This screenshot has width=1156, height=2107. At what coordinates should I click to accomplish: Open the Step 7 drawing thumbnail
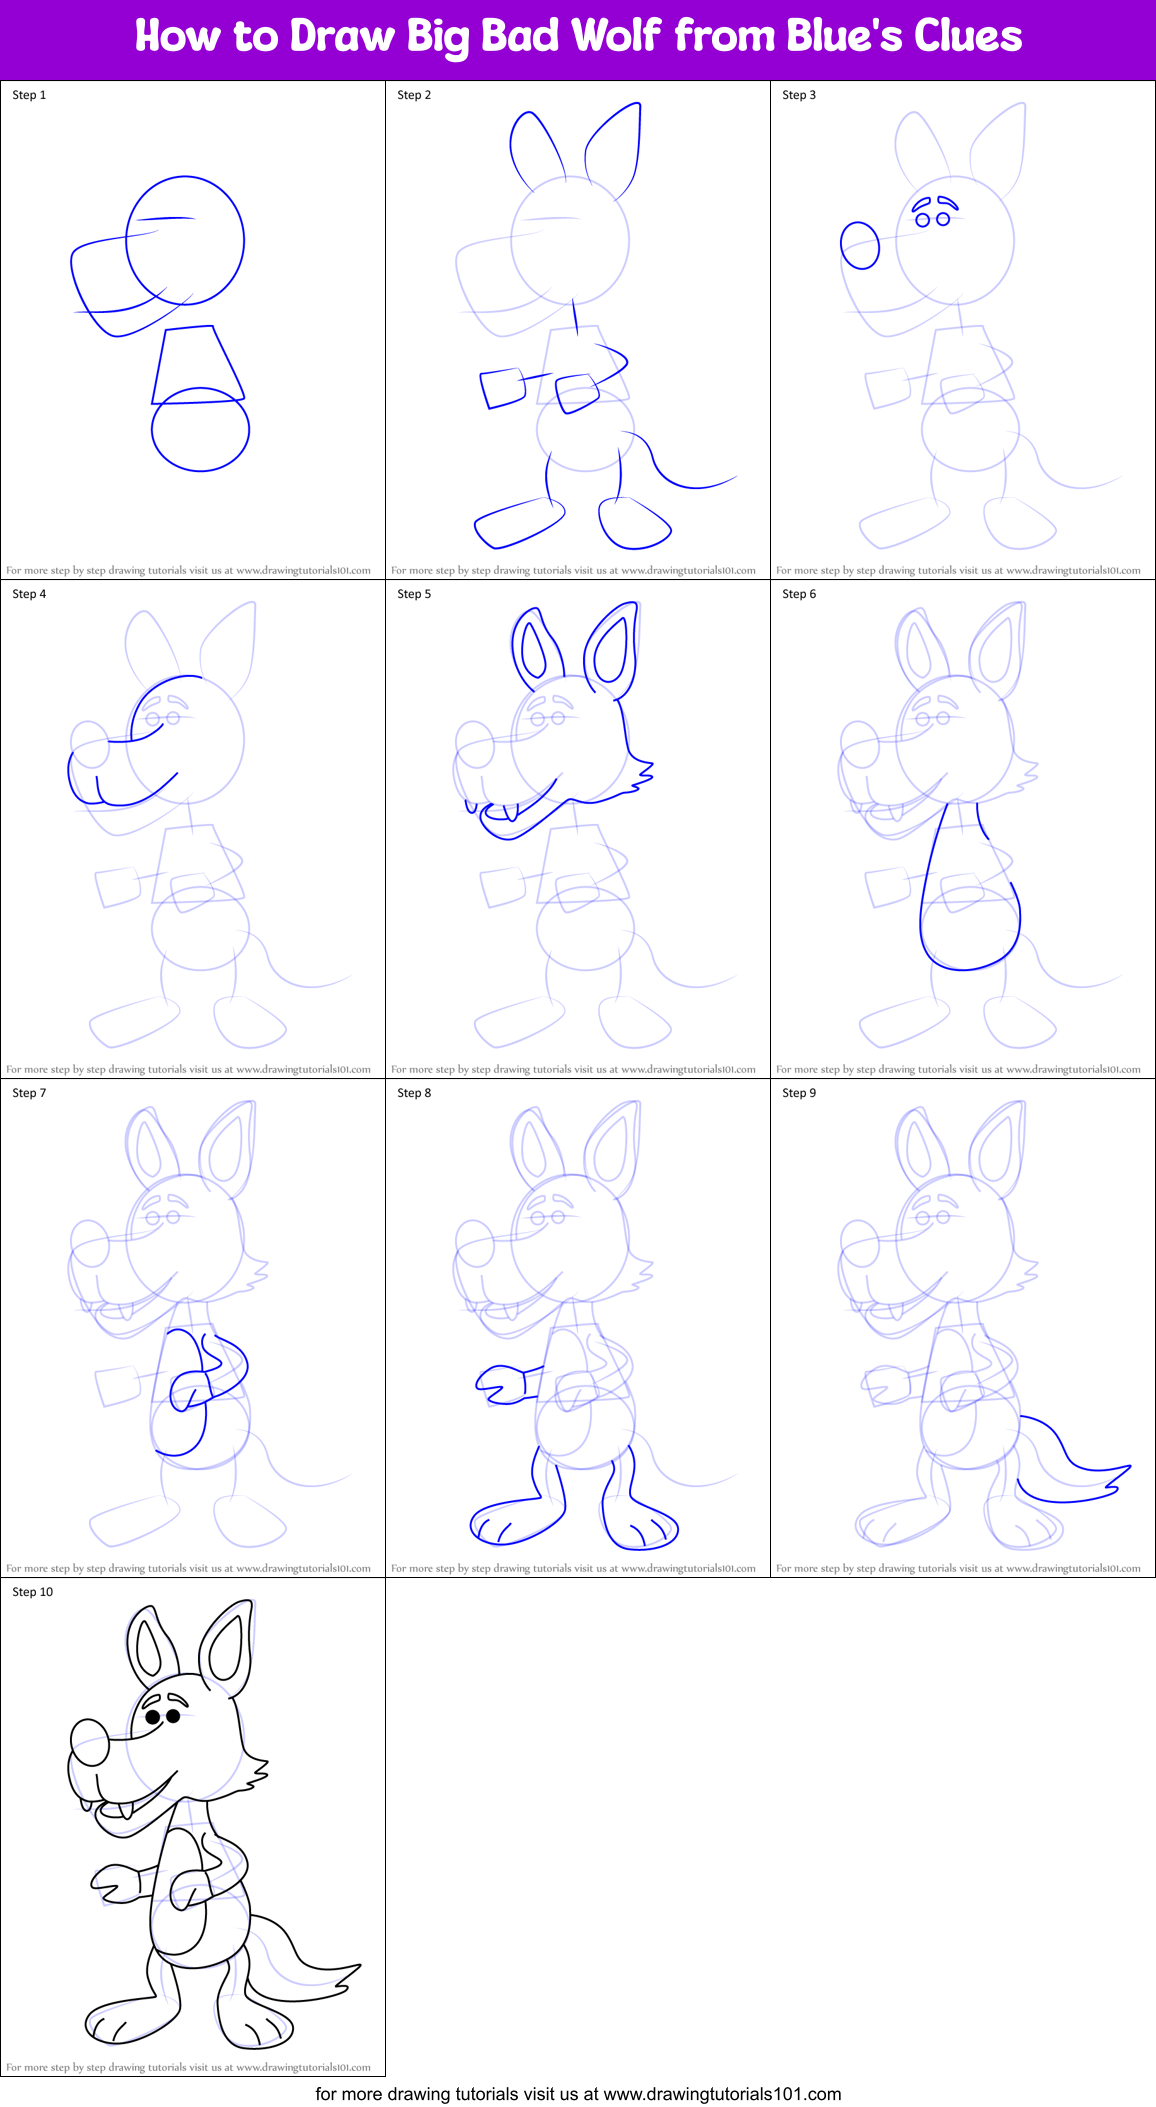point(193,1327)
